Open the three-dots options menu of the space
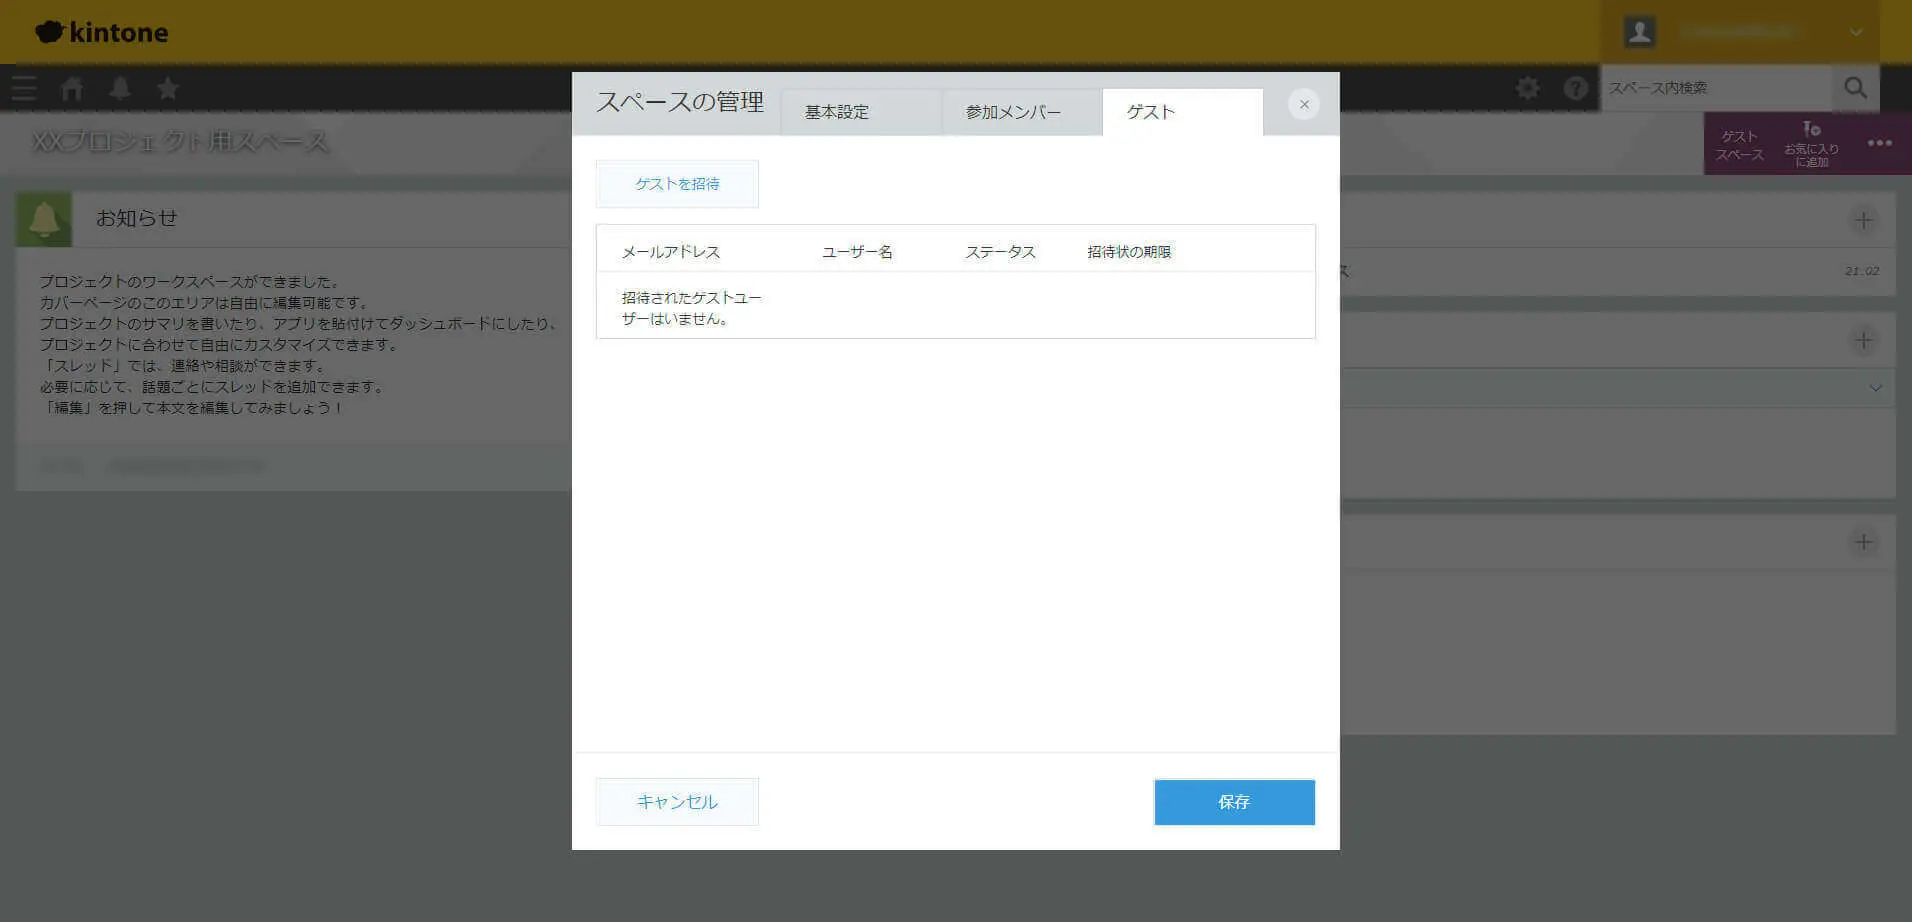The height and width of the screenshot is (922, 1912). point(1880,143)
